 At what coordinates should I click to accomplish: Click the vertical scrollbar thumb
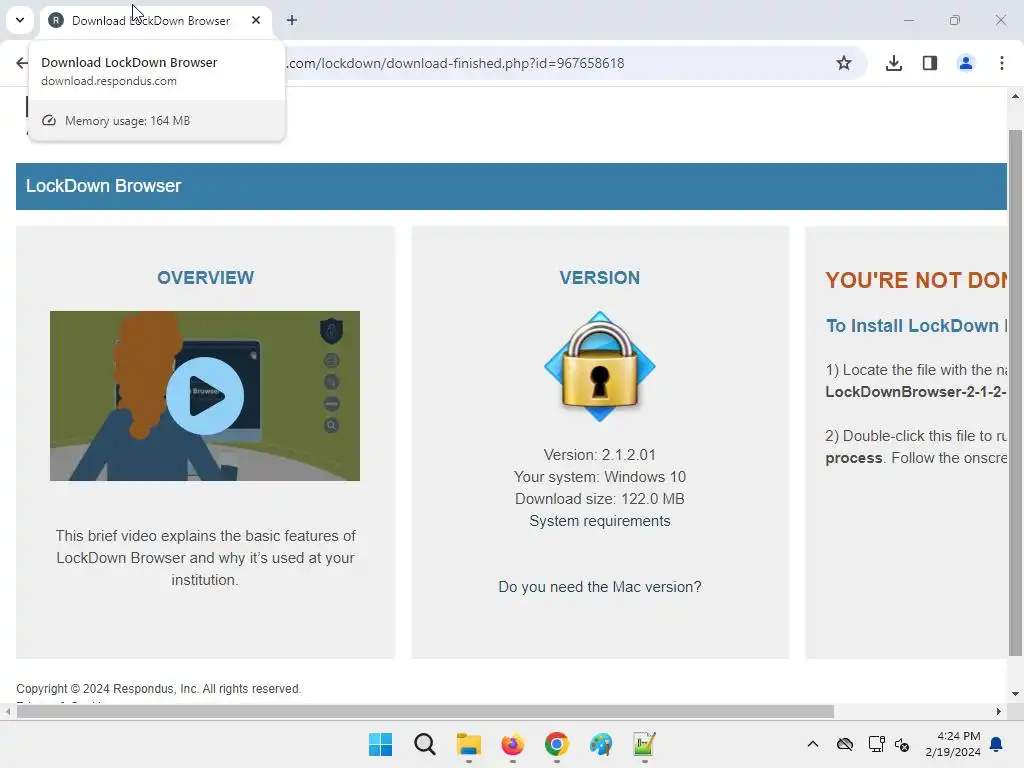[x=1015, y=392]
